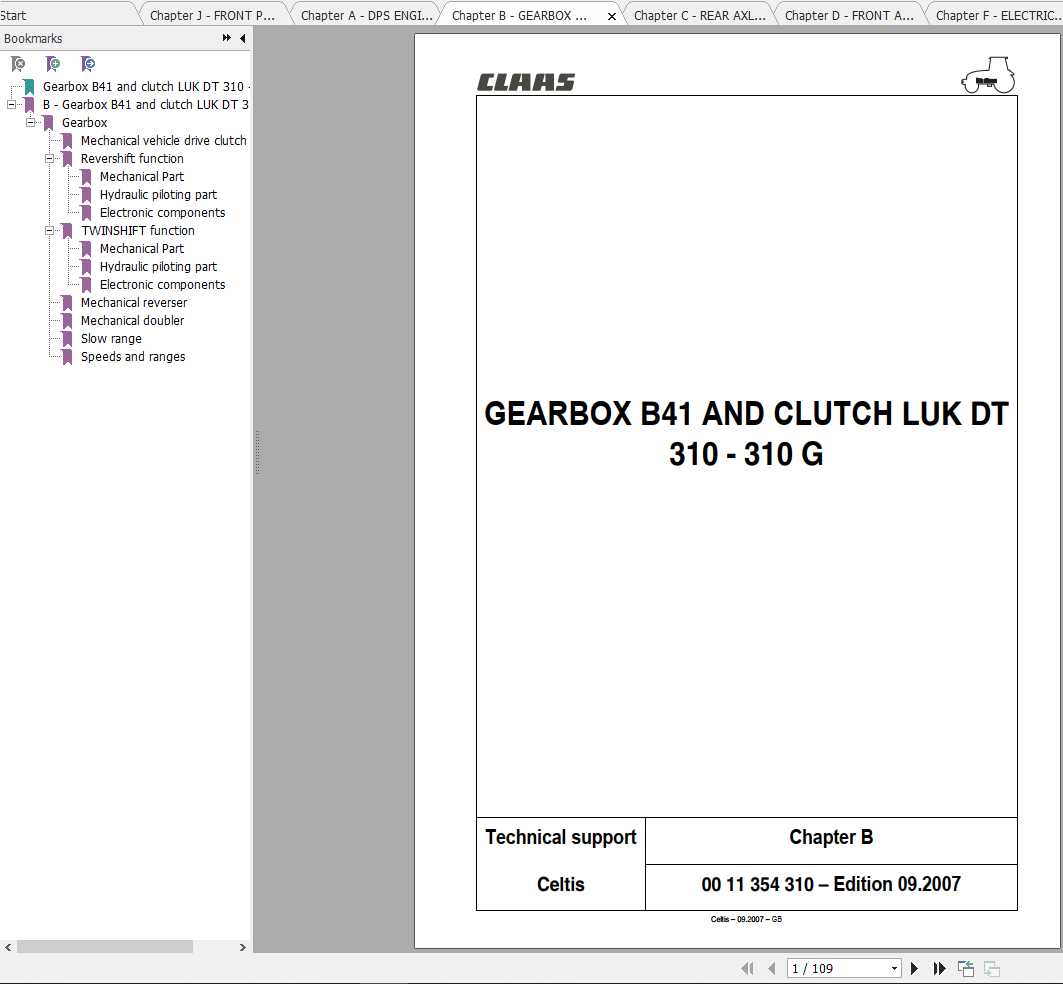The width and height of the screenshot is (1063, 984).
Task: Switch to Chapter D - FRONT A... tab
Action: point(849,16)
